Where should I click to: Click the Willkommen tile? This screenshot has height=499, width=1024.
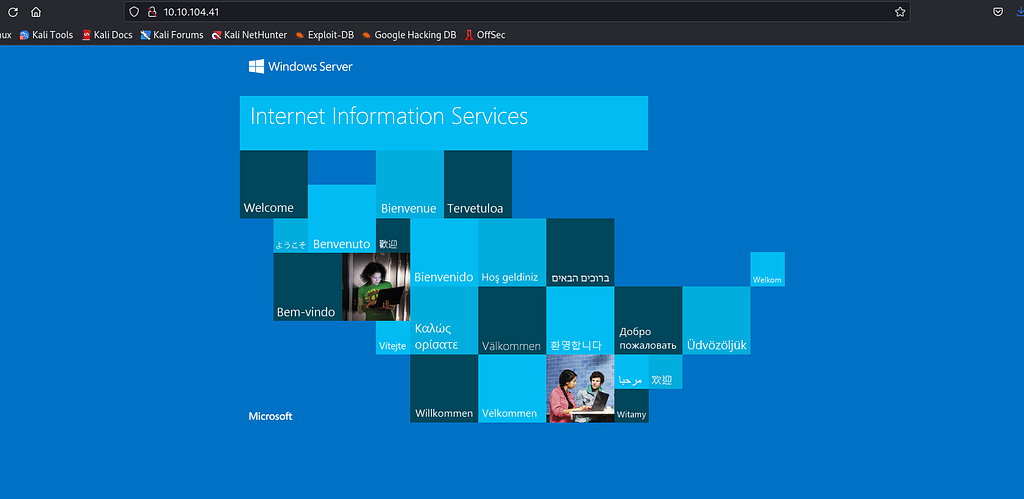444,389
